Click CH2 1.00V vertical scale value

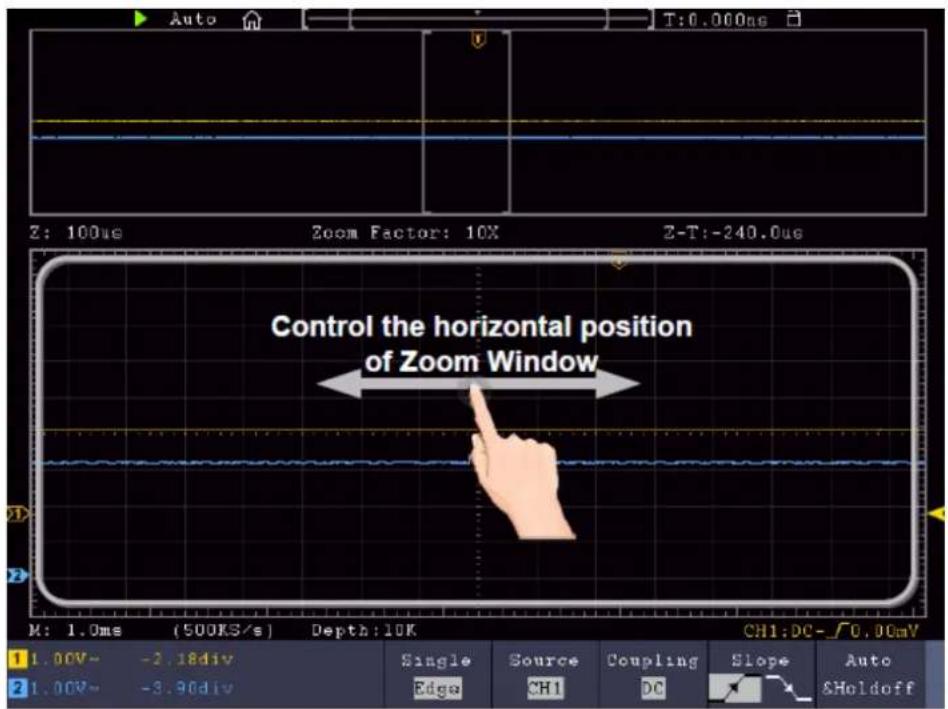pos(64,688)
